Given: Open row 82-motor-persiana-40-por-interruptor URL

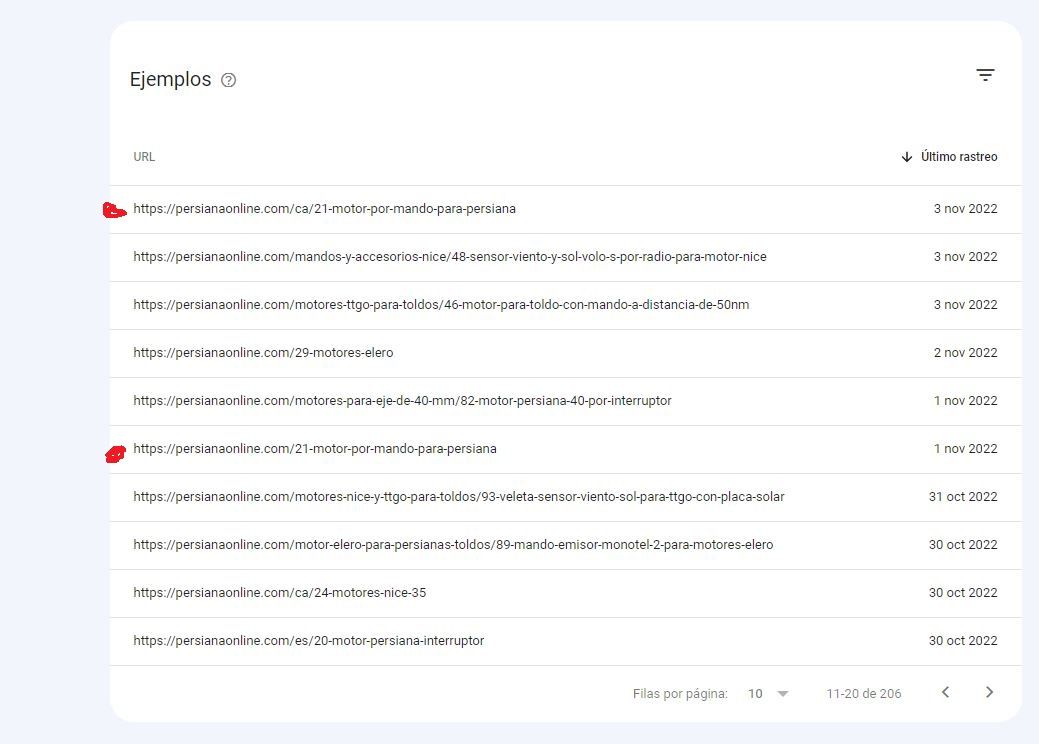Looking at the screenshot, I should coord(566,401).
